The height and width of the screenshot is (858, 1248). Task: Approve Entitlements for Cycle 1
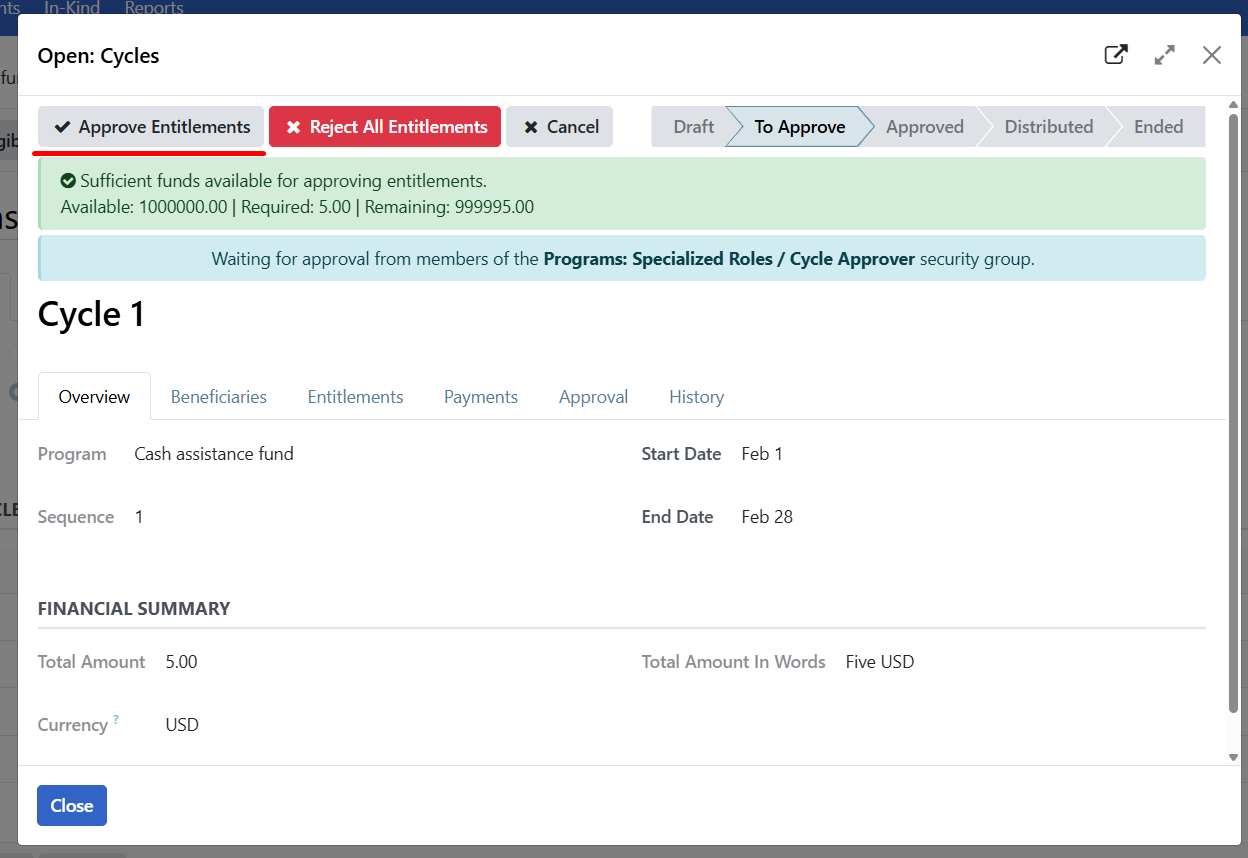[150, 127]
